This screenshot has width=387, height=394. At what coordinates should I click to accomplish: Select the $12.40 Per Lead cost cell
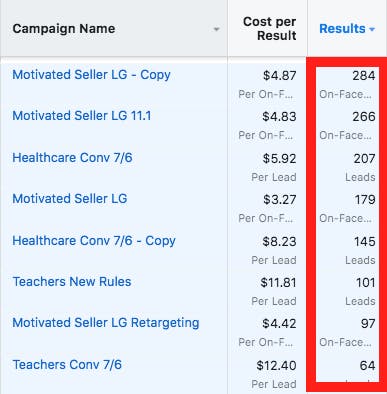(x=267, y=374)
